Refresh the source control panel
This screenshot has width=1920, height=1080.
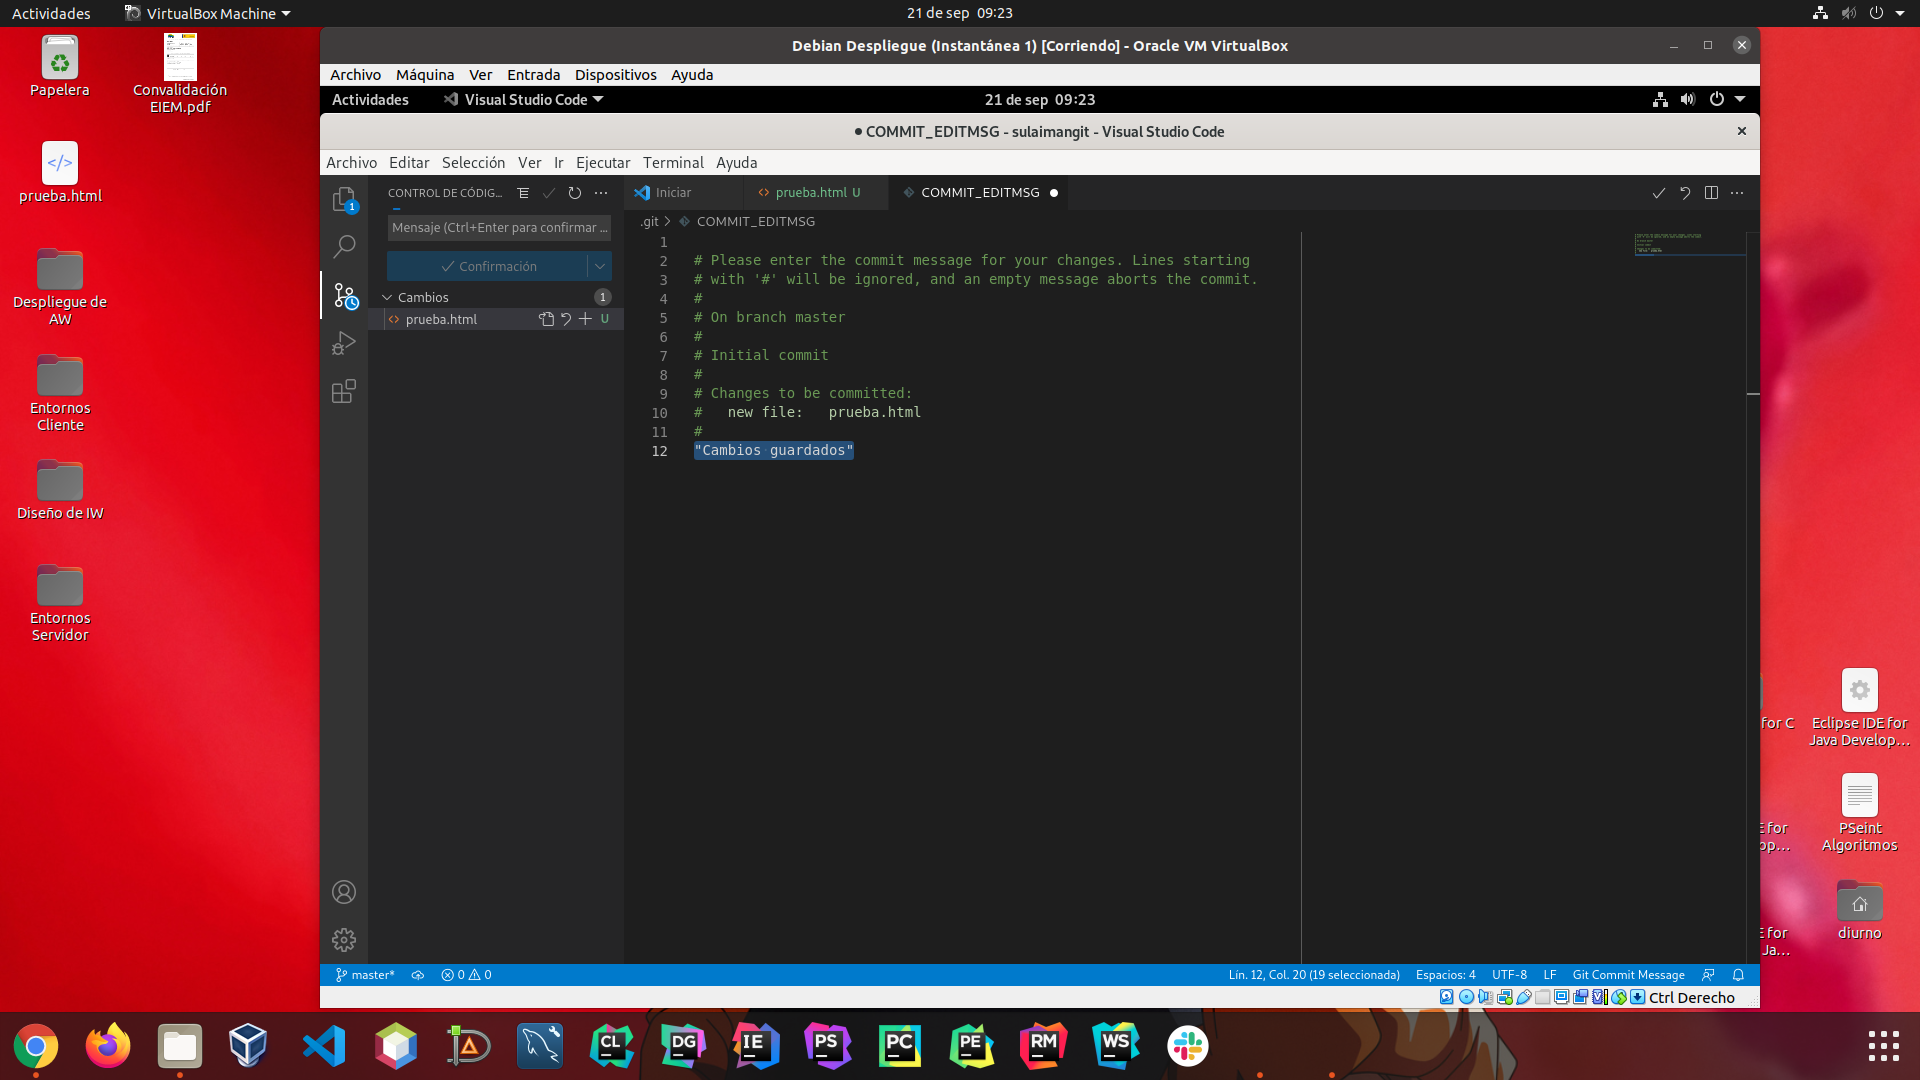tap(575, 193)
